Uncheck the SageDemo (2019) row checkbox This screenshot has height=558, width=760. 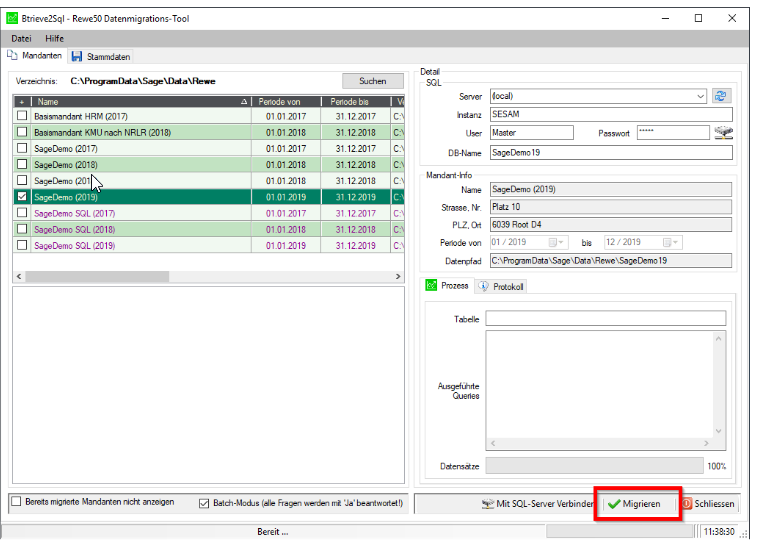22,196
